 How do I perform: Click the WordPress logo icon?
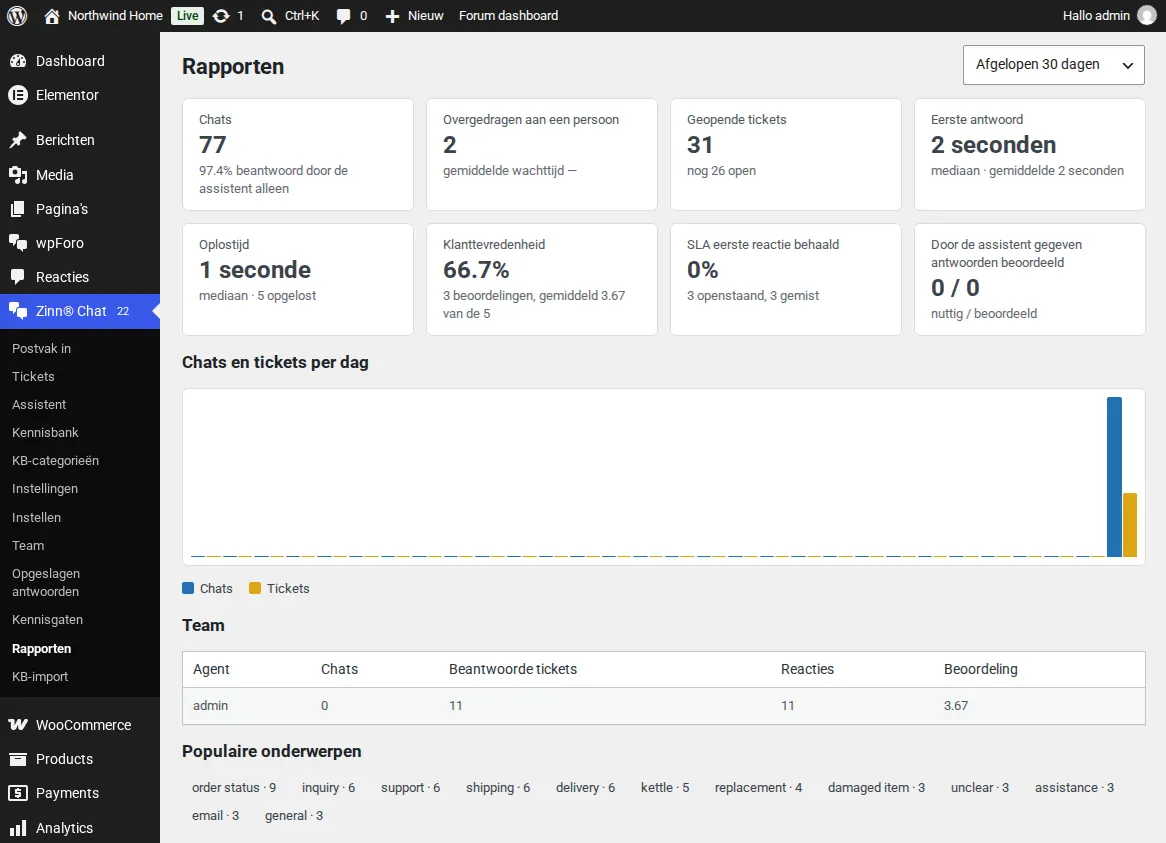tap(17, 16)
